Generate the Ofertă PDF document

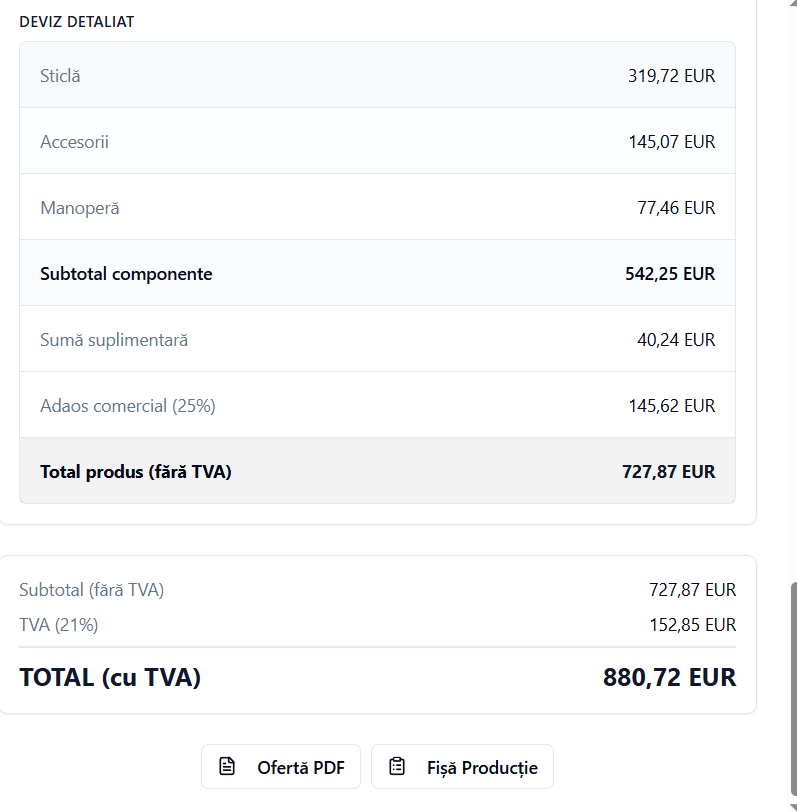click(281, 767)
